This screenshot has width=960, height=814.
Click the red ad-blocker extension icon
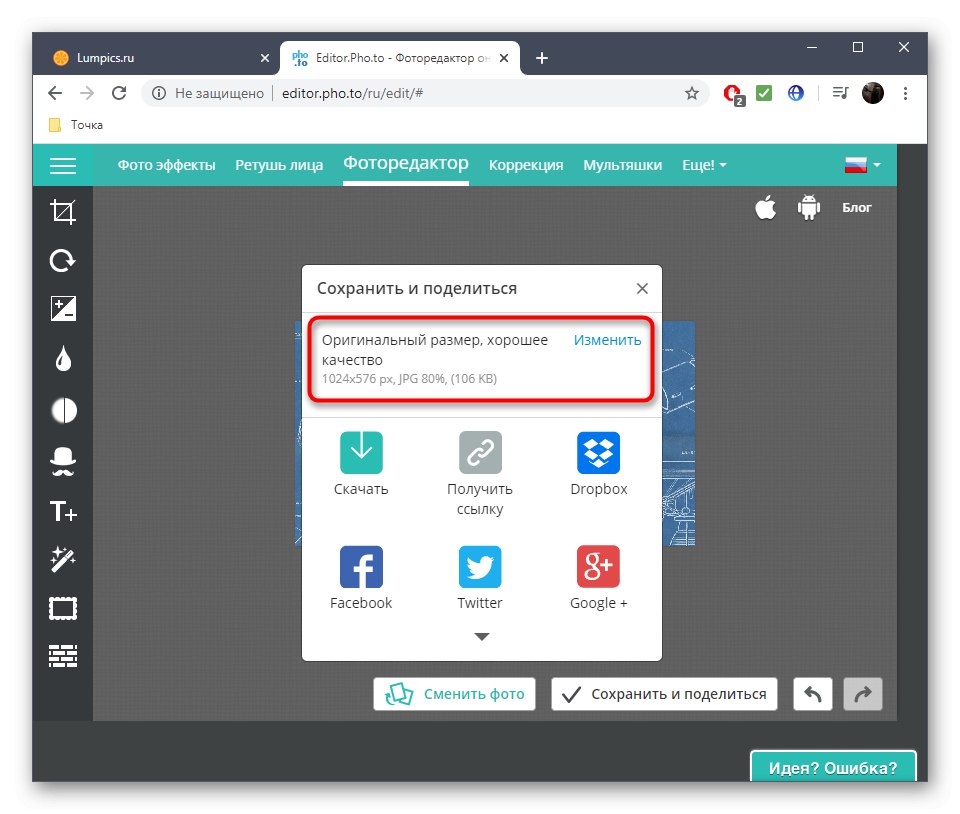(x=733, y=94)
